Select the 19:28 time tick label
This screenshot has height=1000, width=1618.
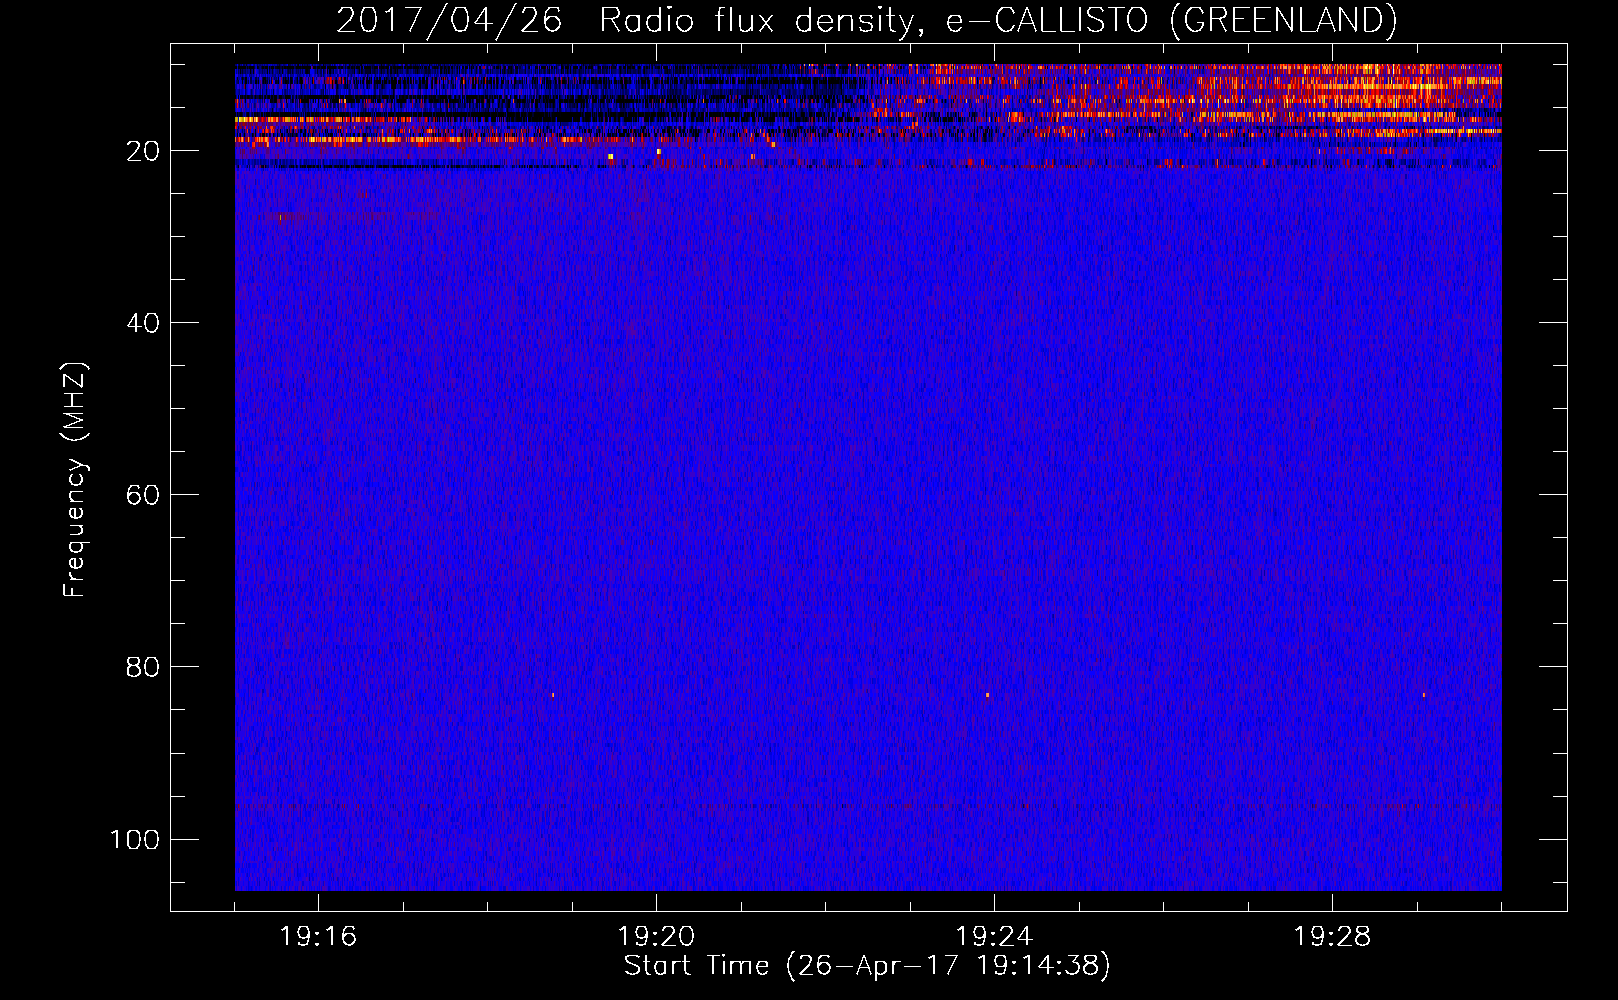pos(1332,937)
